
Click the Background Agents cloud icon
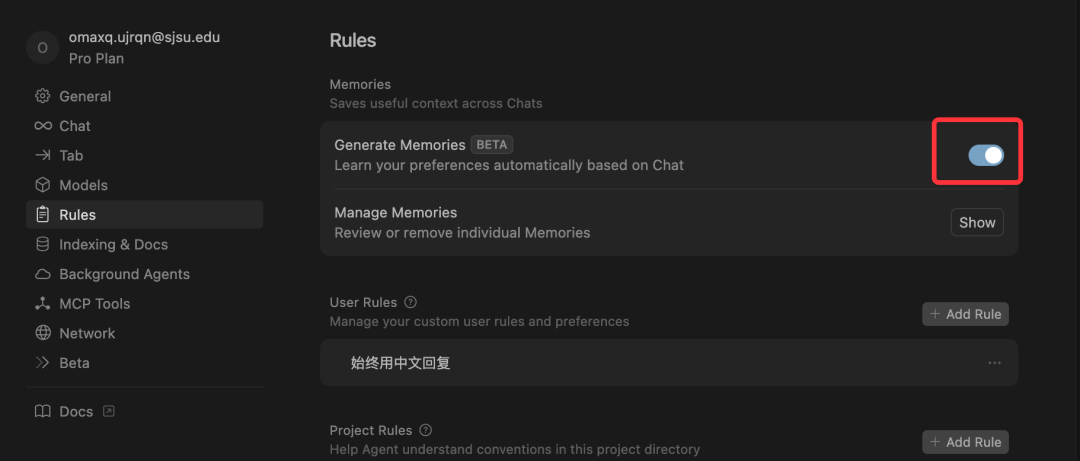(43, 274)
